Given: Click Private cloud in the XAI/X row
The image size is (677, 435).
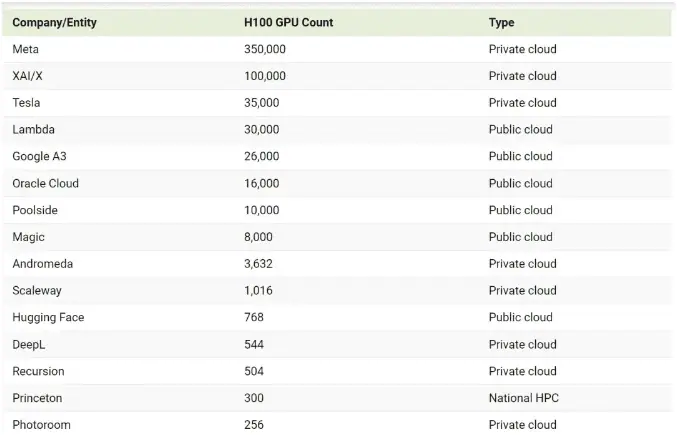Looking at the screenshot, I should pyautogui.click(x=522, y=76).
